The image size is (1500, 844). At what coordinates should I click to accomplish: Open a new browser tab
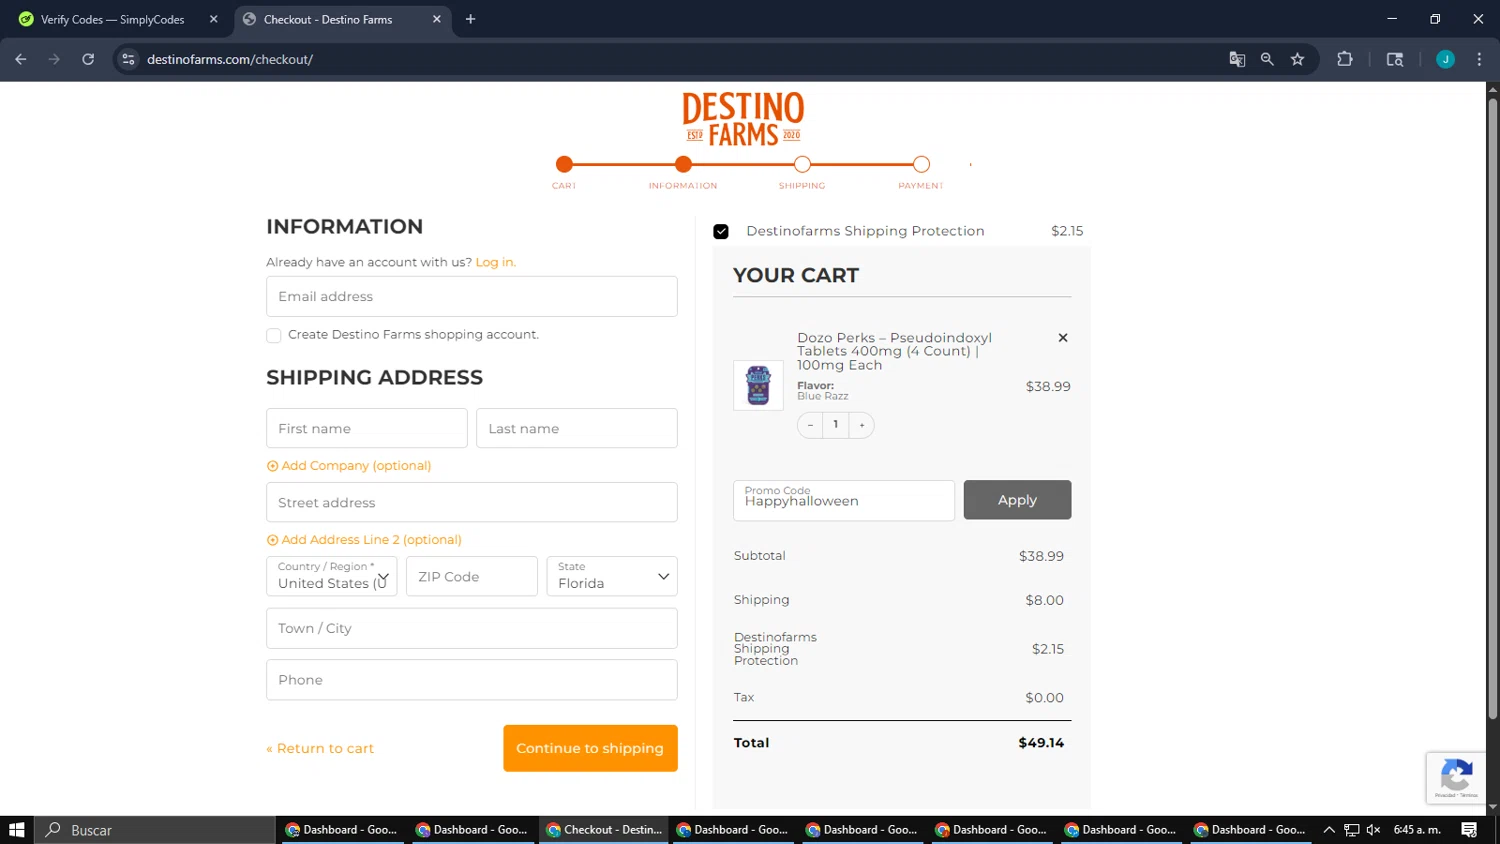point(470,19)
